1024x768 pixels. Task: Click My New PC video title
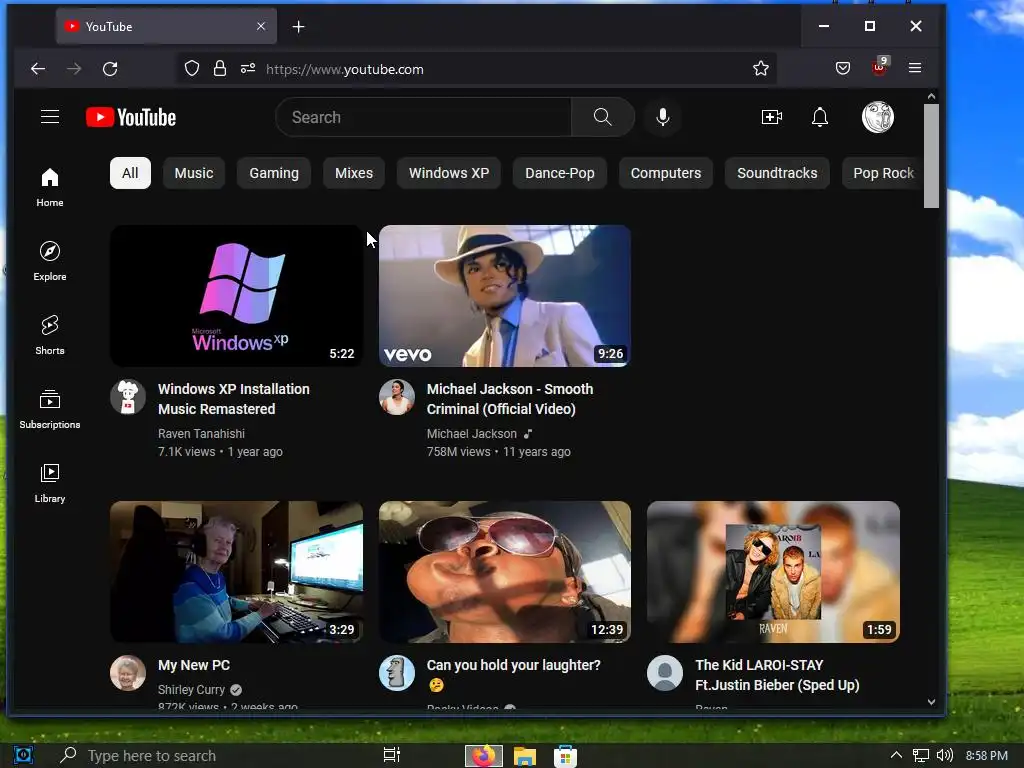(194, 665)
